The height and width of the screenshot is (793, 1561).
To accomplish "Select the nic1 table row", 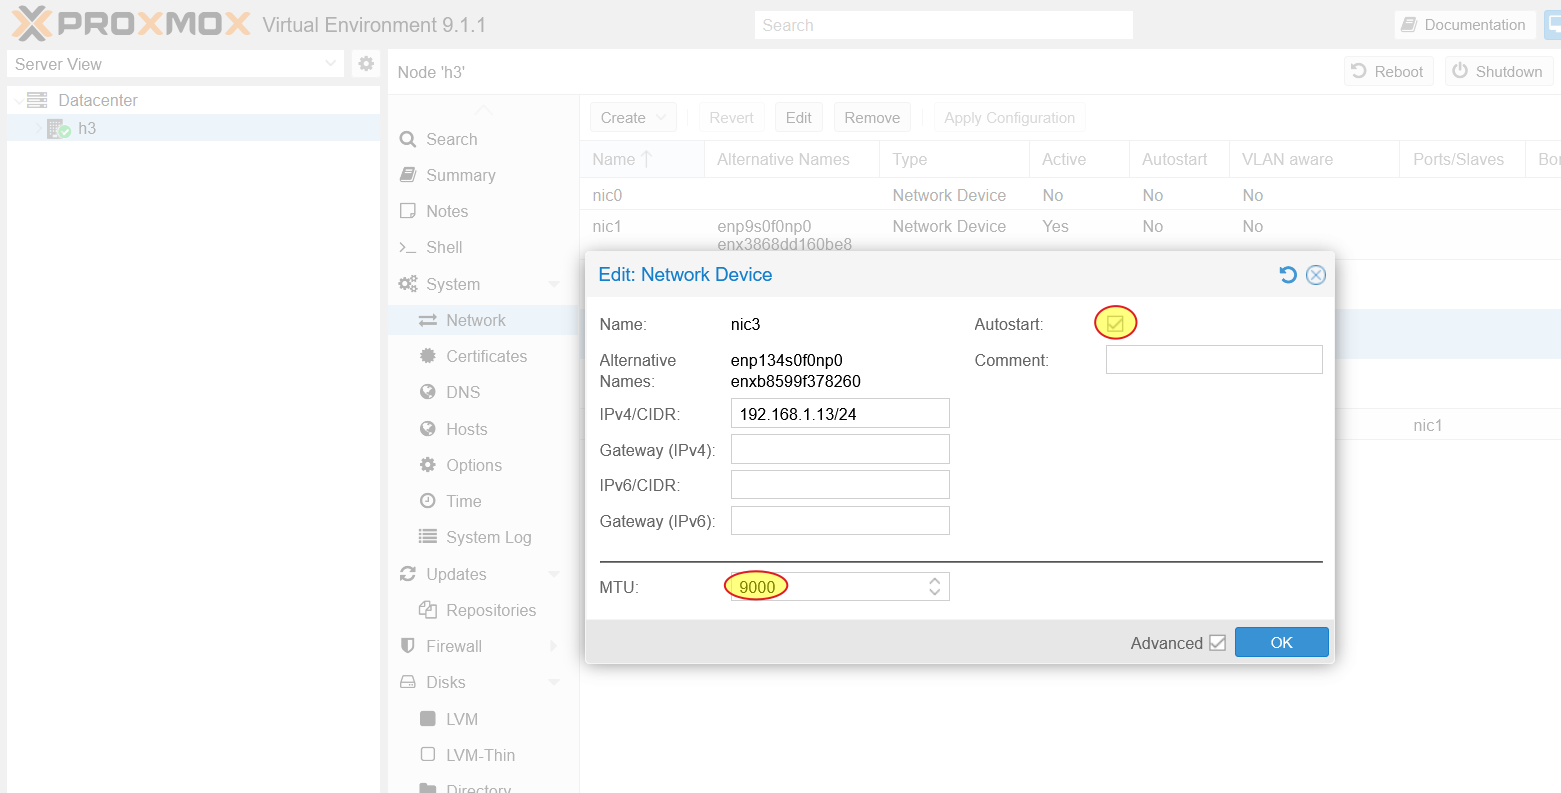I will coord(1070,234).
